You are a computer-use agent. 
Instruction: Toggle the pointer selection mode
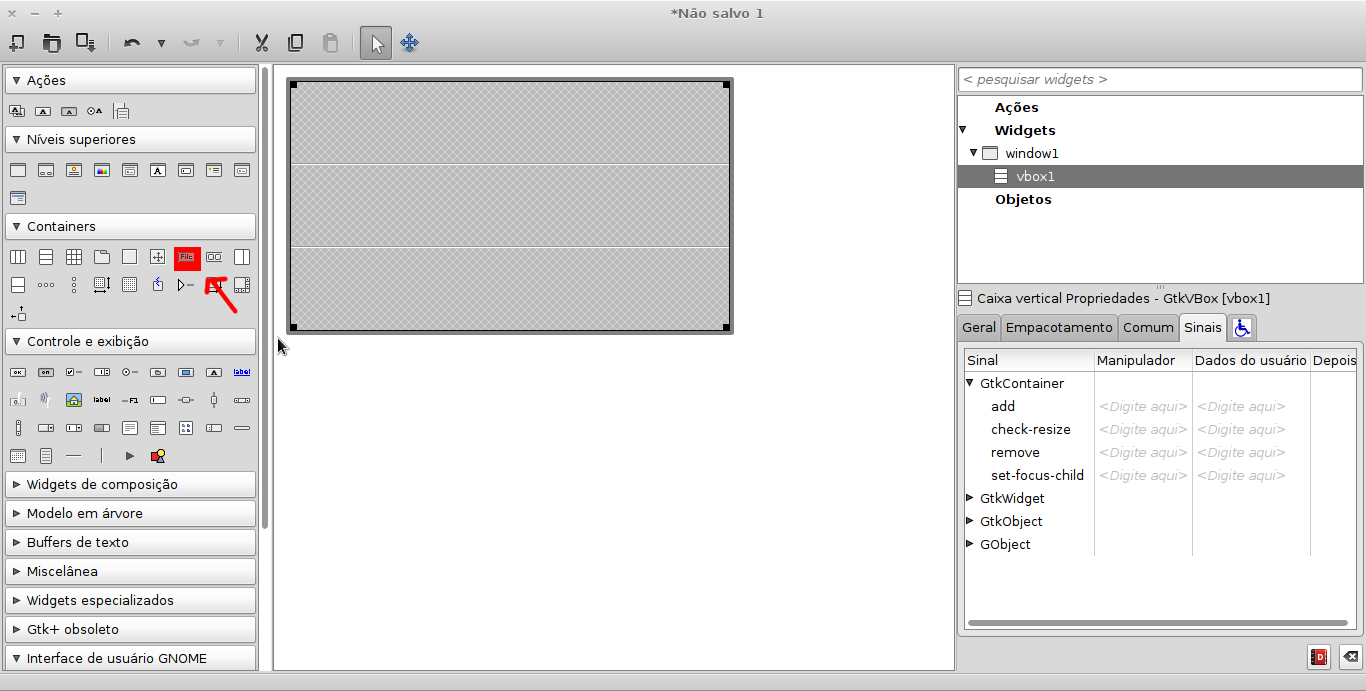[376, 43]
